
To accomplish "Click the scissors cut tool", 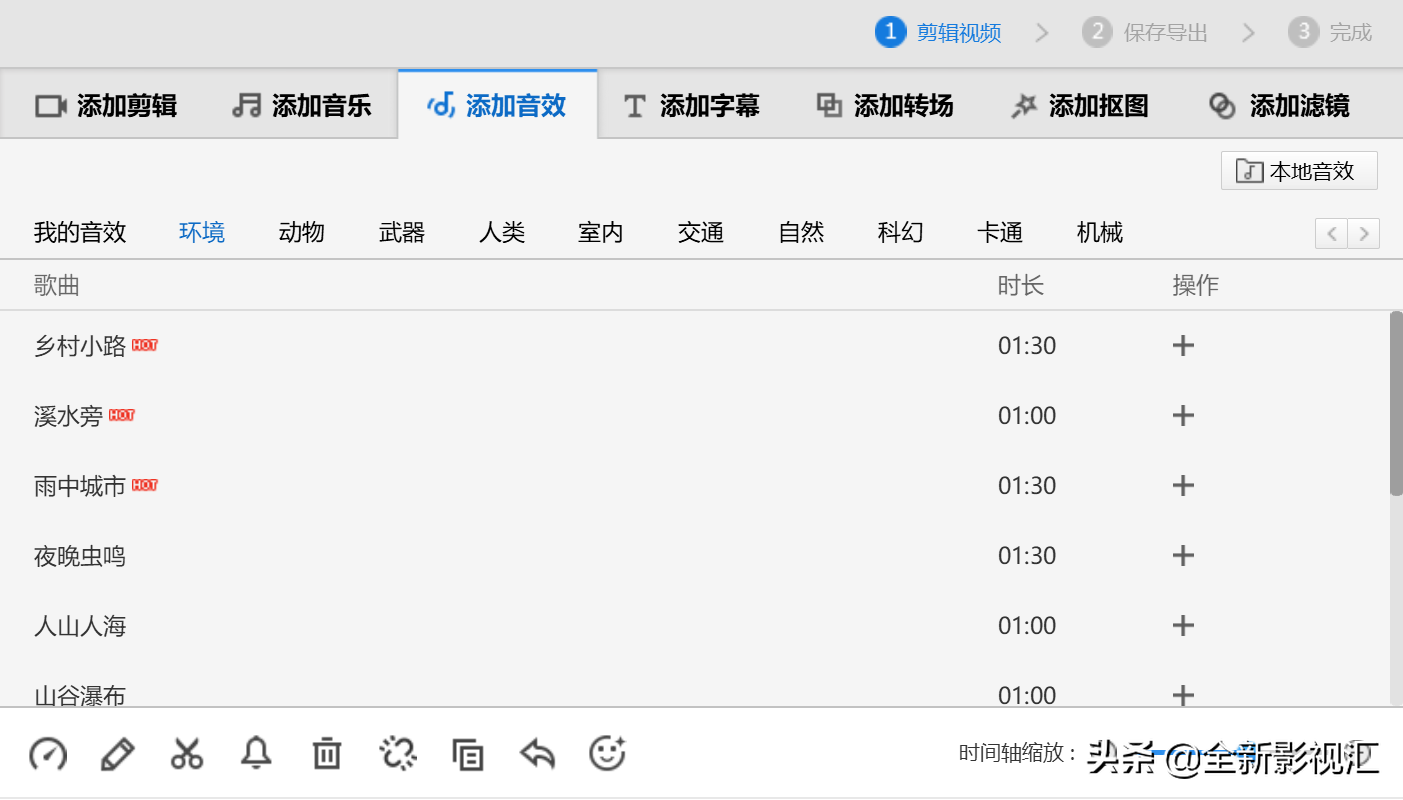I will 187,754.
